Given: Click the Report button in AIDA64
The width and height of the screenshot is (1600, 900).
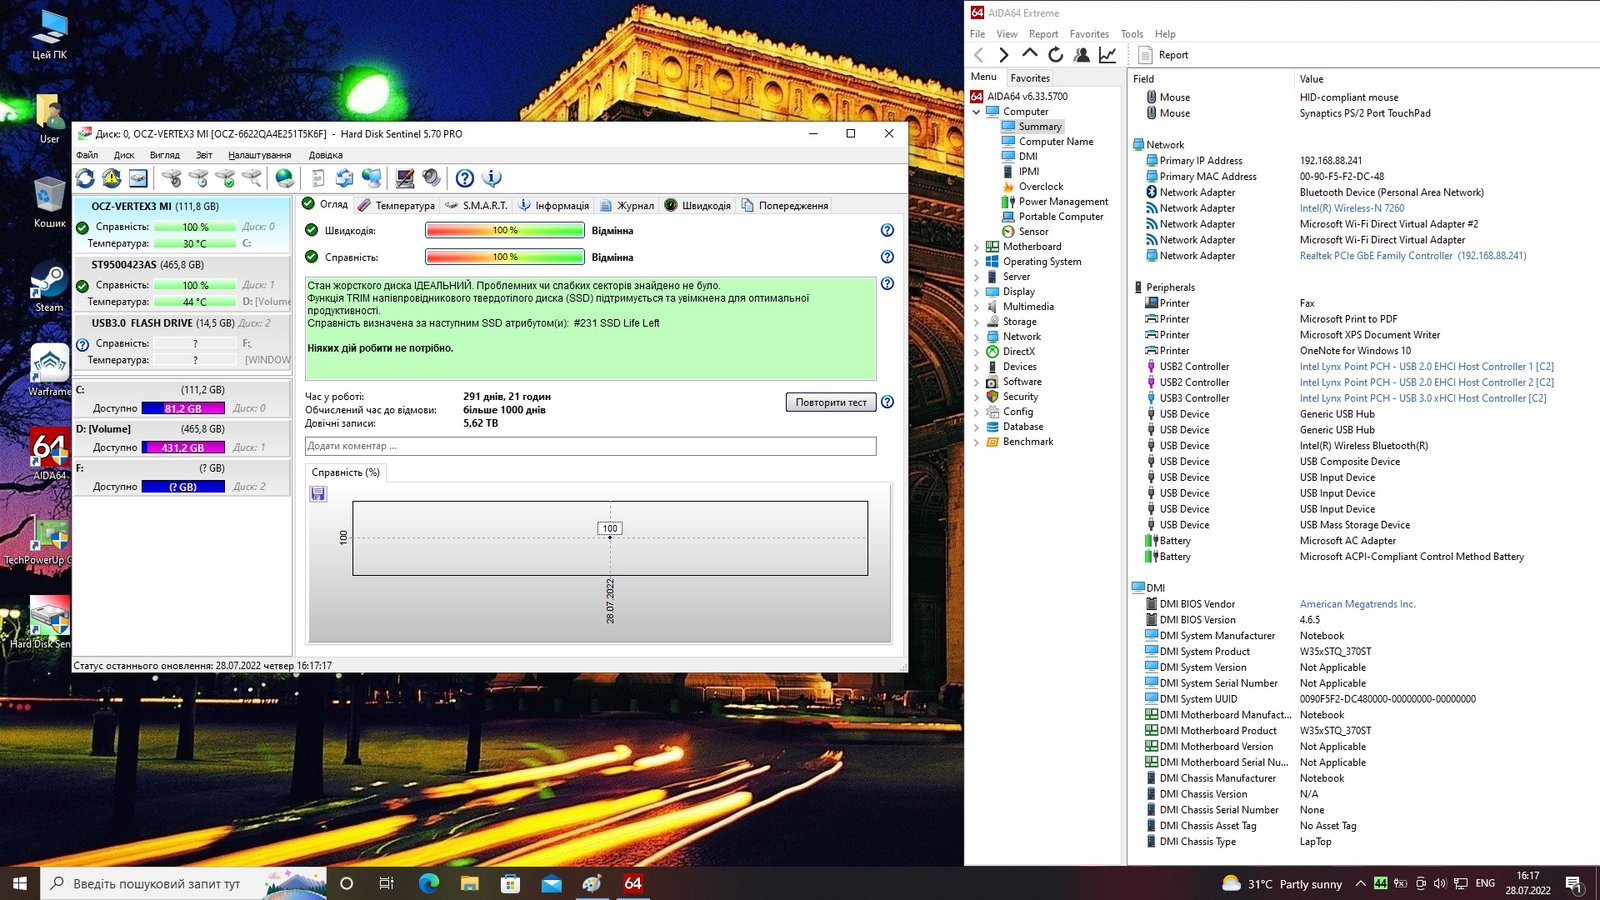Looking at the screenshot, I should pos(1163,55).
